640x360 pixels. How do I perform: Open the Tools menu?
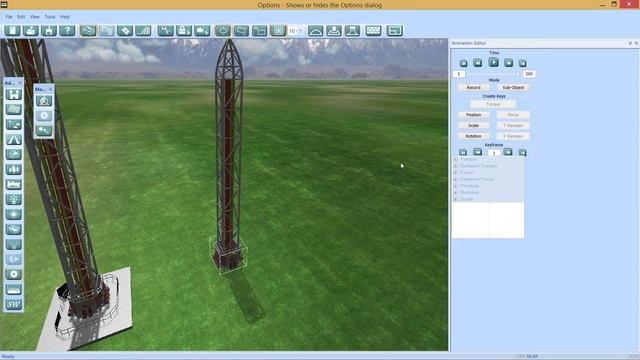tap(50, 17)
